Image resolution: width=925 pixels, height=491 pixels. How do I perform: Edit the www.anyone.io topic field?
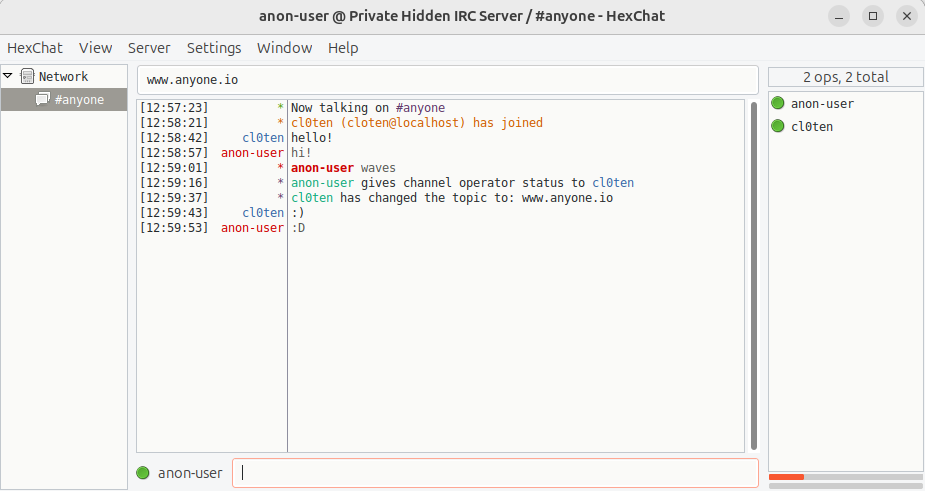[448, 80]
